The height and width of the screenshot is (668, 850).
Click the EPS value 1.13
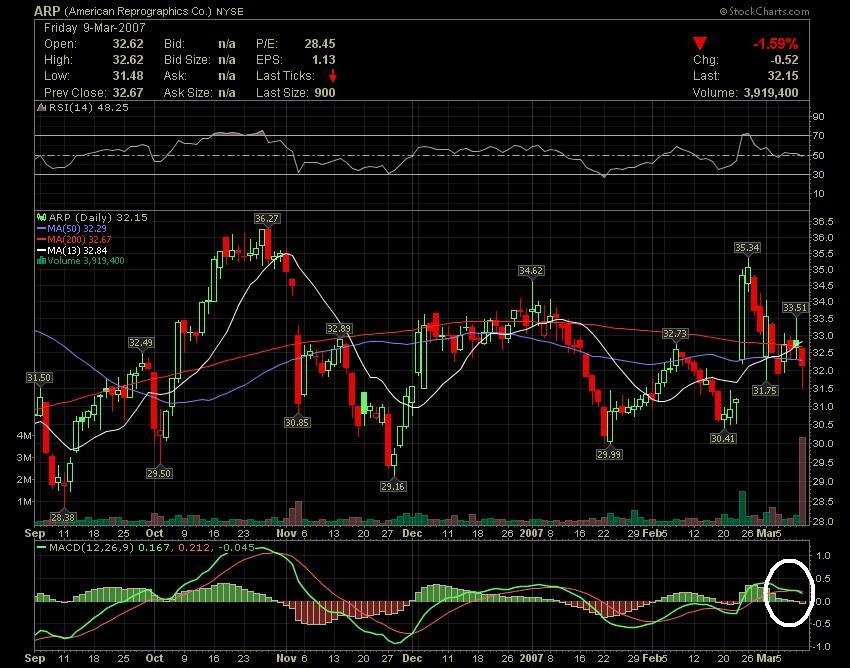click(x=324, y=60)
